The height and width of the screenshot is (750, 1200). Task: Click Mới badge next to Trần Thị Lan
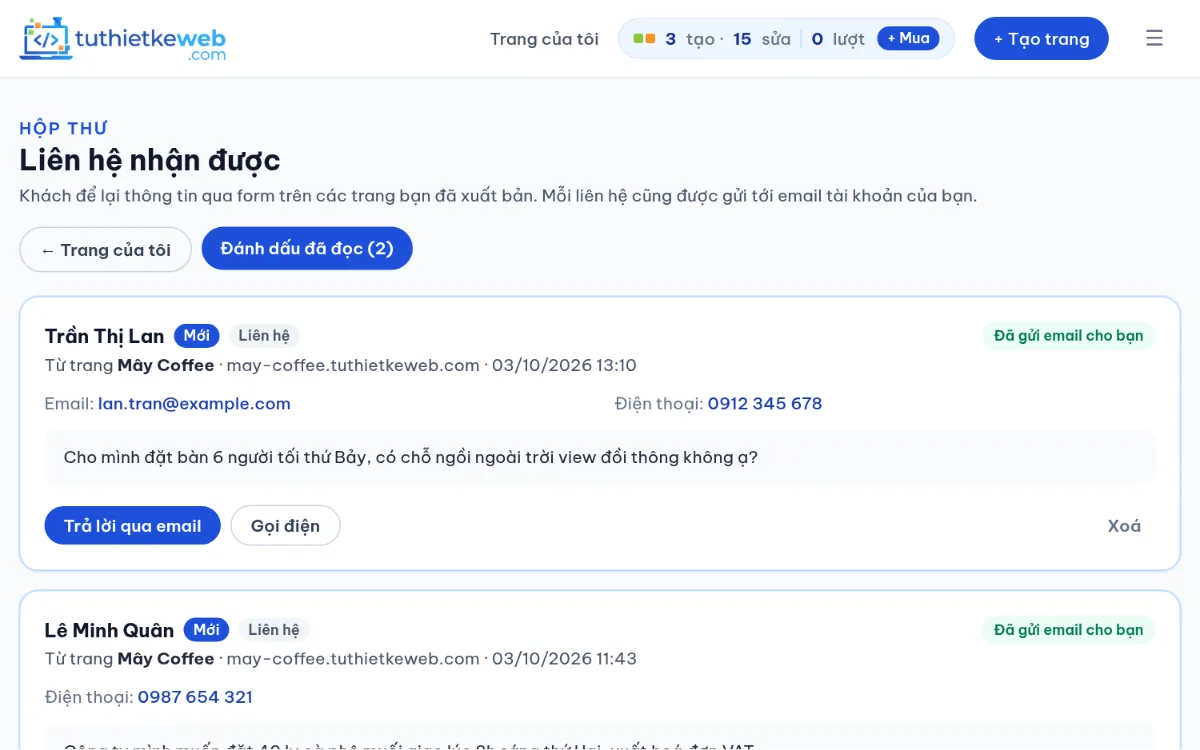tap(196, 336)
